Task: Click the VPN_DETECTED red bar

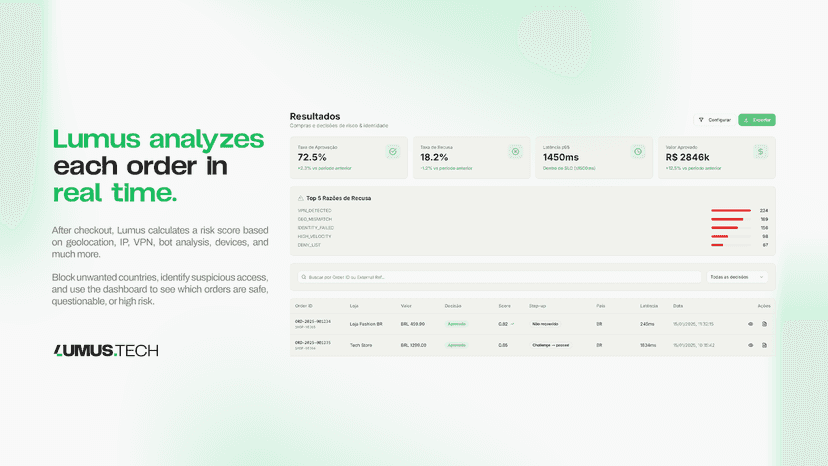Action: tap(731, 210)
